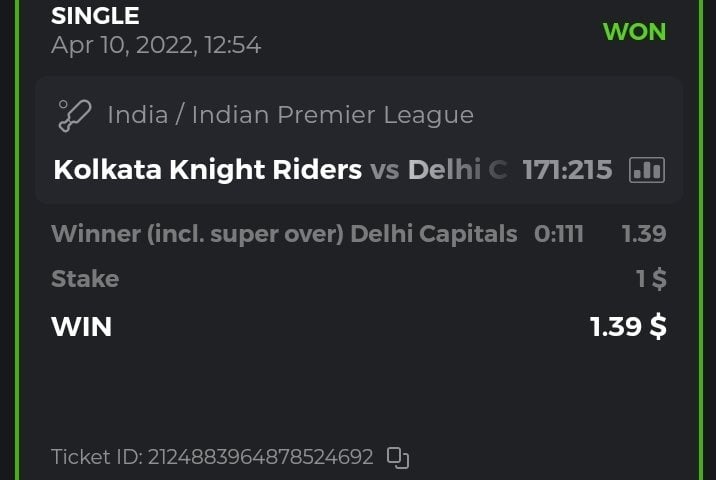This screenshot has width=716, height=480.
Task: Click the cricket bat sport icon
Action: [74, 115]
